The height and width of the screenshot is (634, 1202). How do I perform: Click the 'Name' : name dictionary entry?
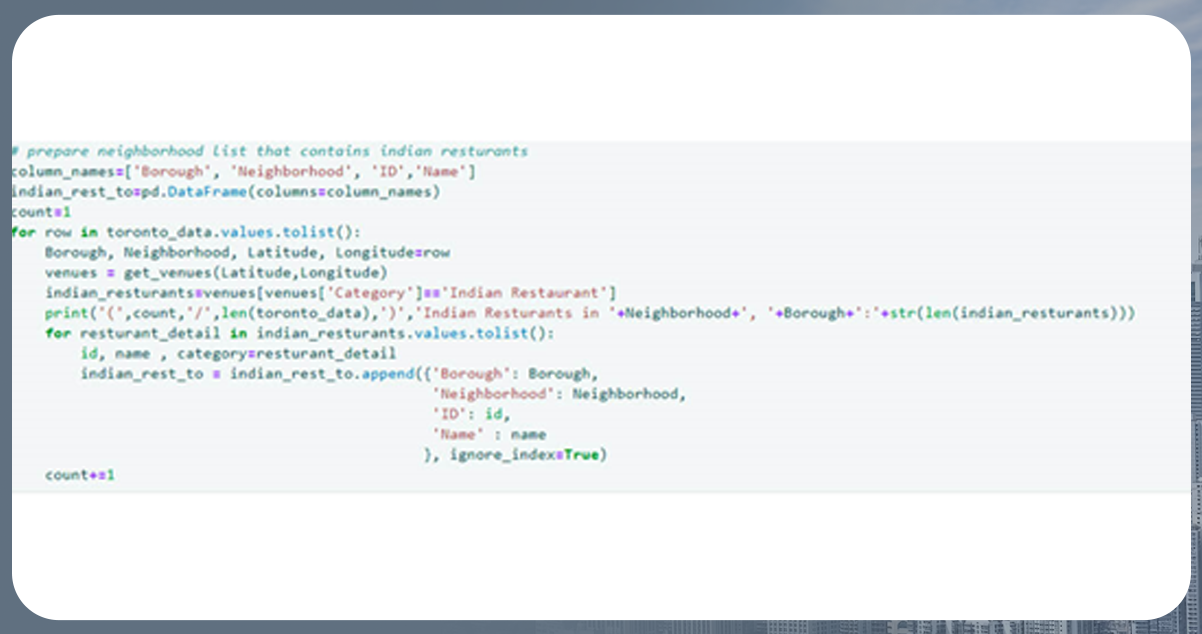(x=488, y=434)
